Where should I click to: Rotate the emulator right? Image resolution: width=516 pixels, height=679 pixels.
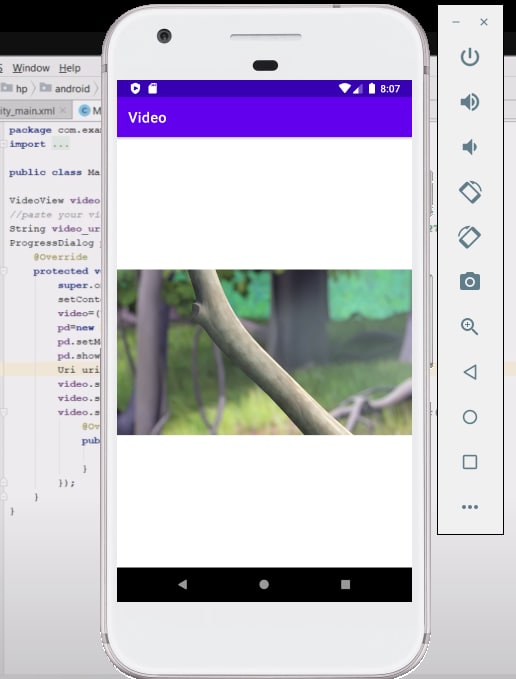pos(470,237)
